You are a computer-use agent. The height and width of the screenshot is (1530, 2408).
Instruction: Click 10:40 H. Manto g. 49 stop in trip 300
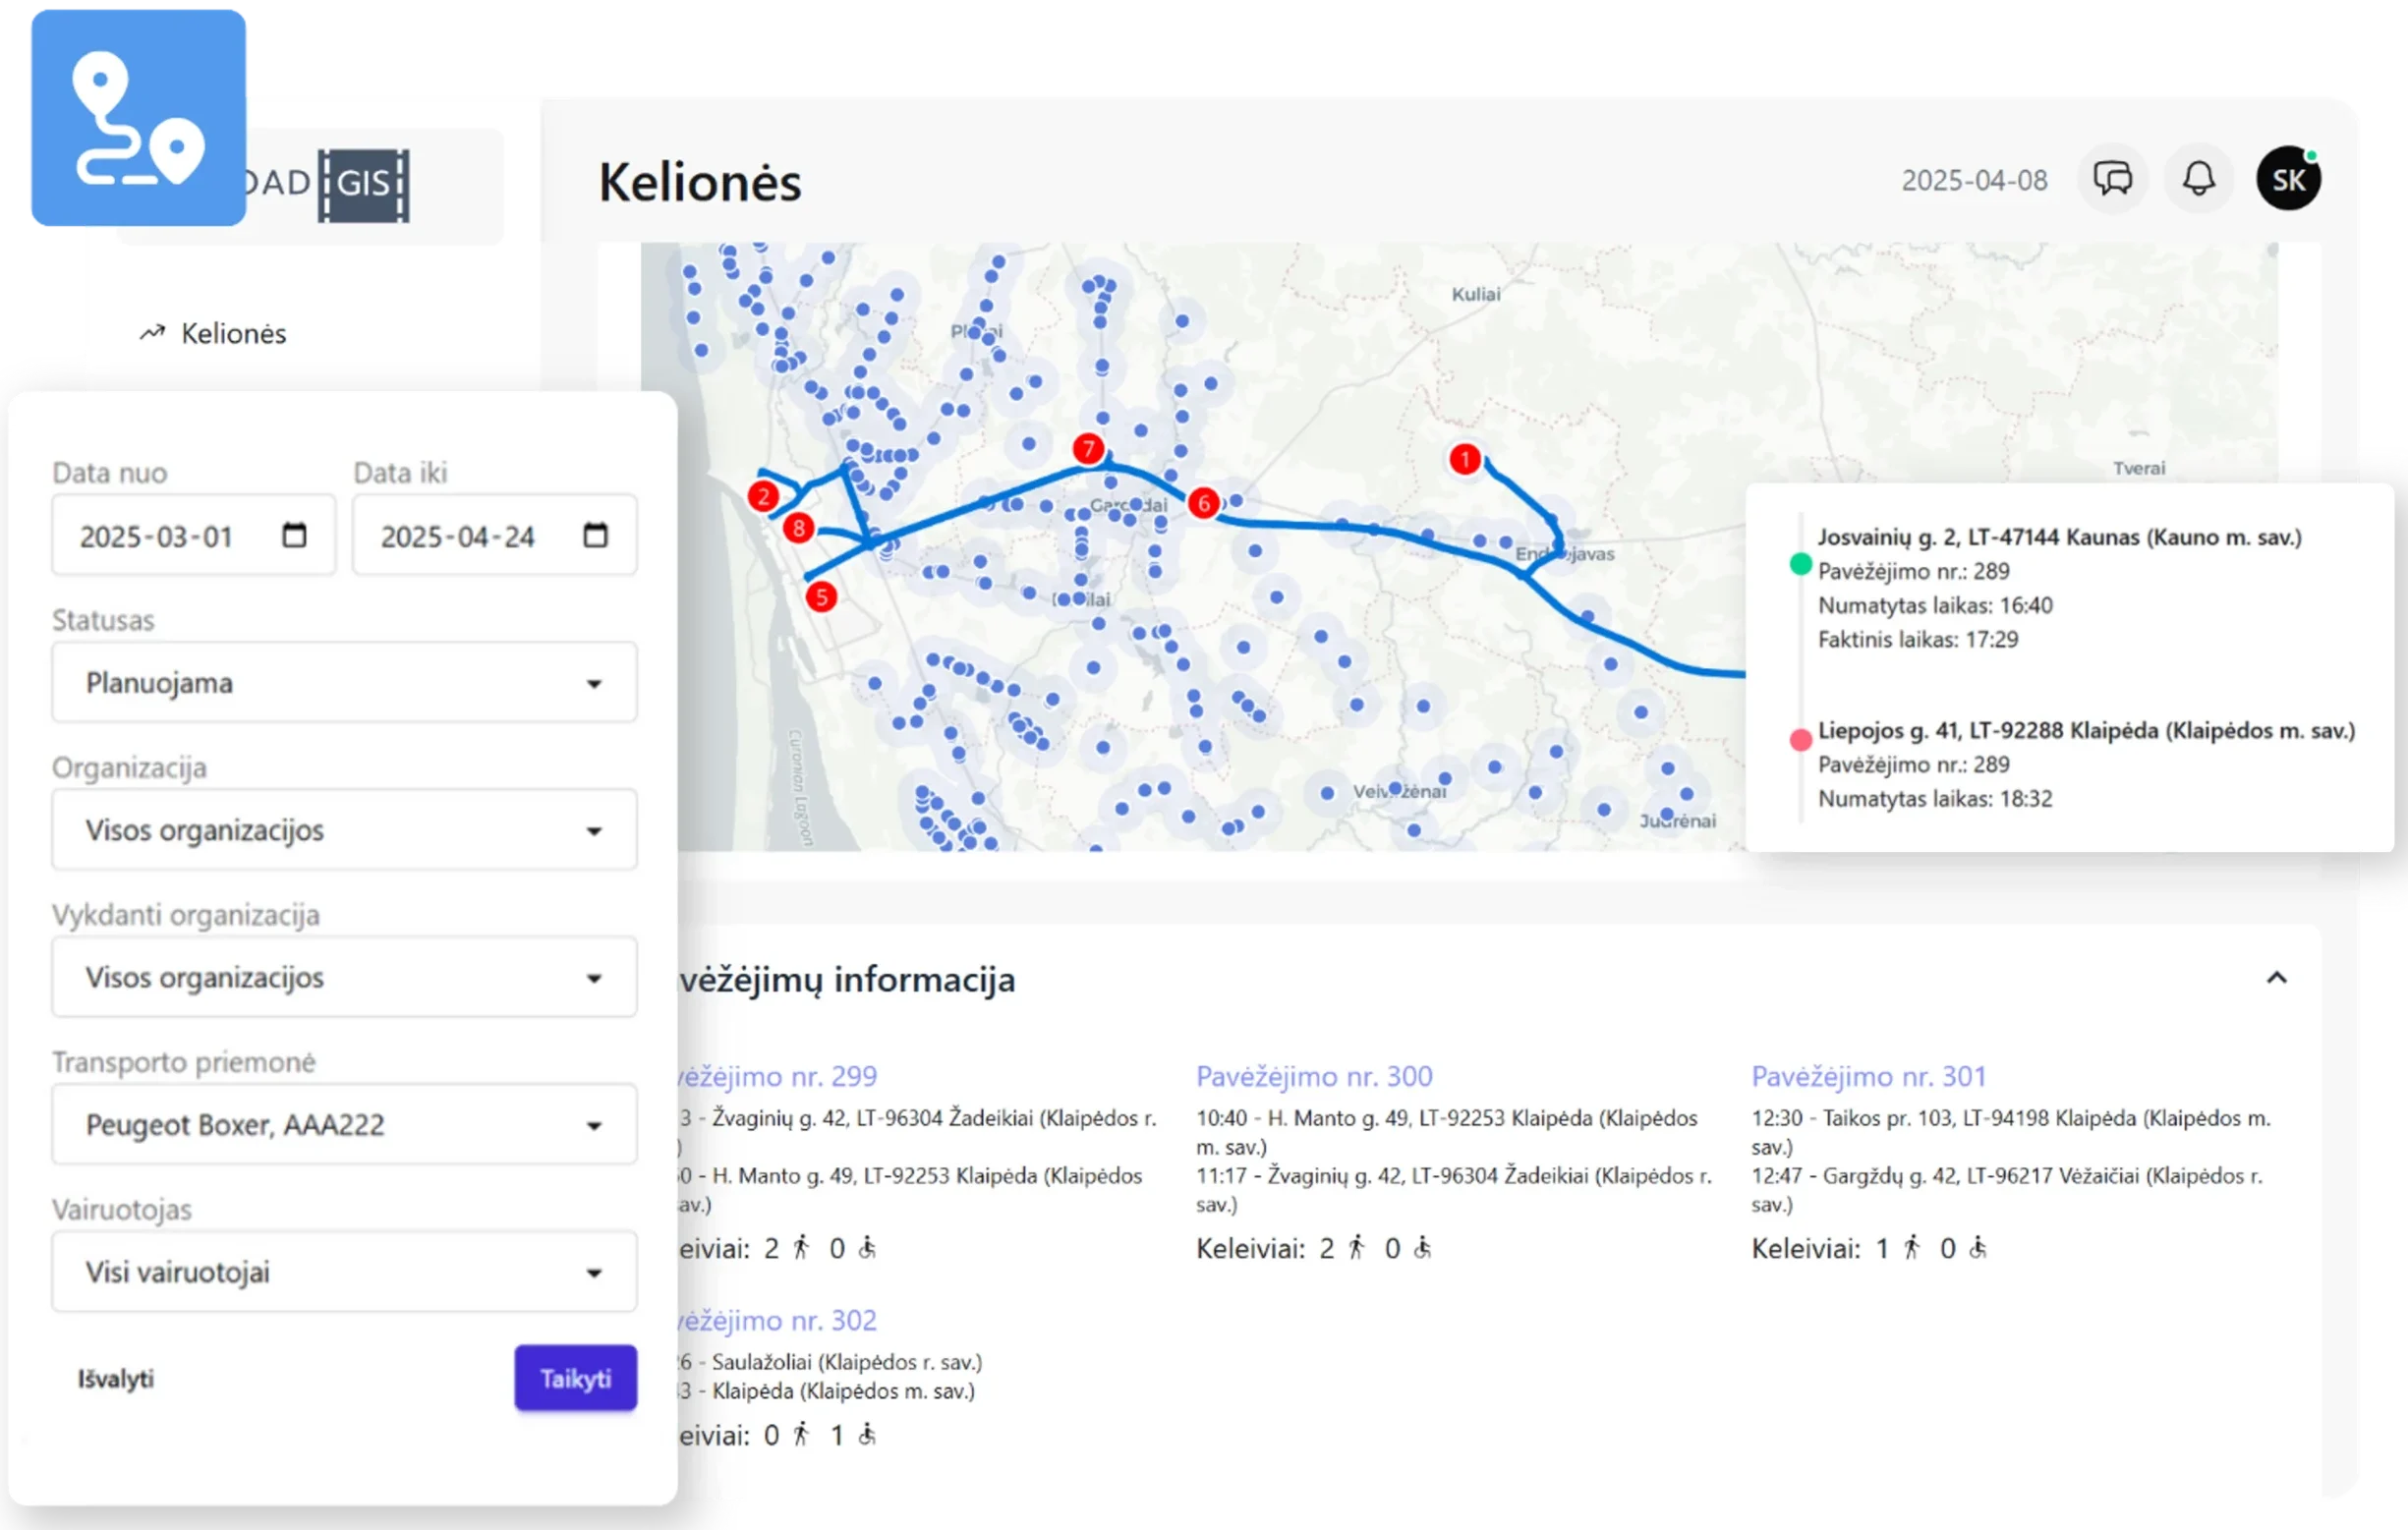(1446, 1132)
